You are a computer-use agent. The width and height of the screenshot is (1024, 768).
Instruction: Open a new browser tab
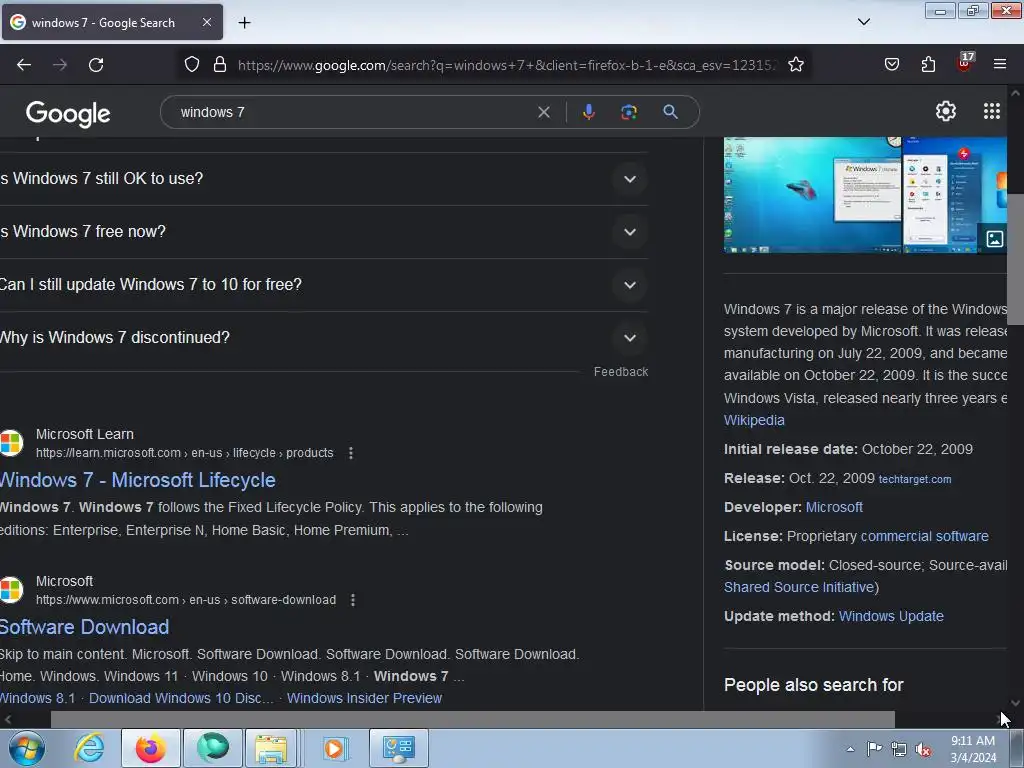tap(244, 23)
